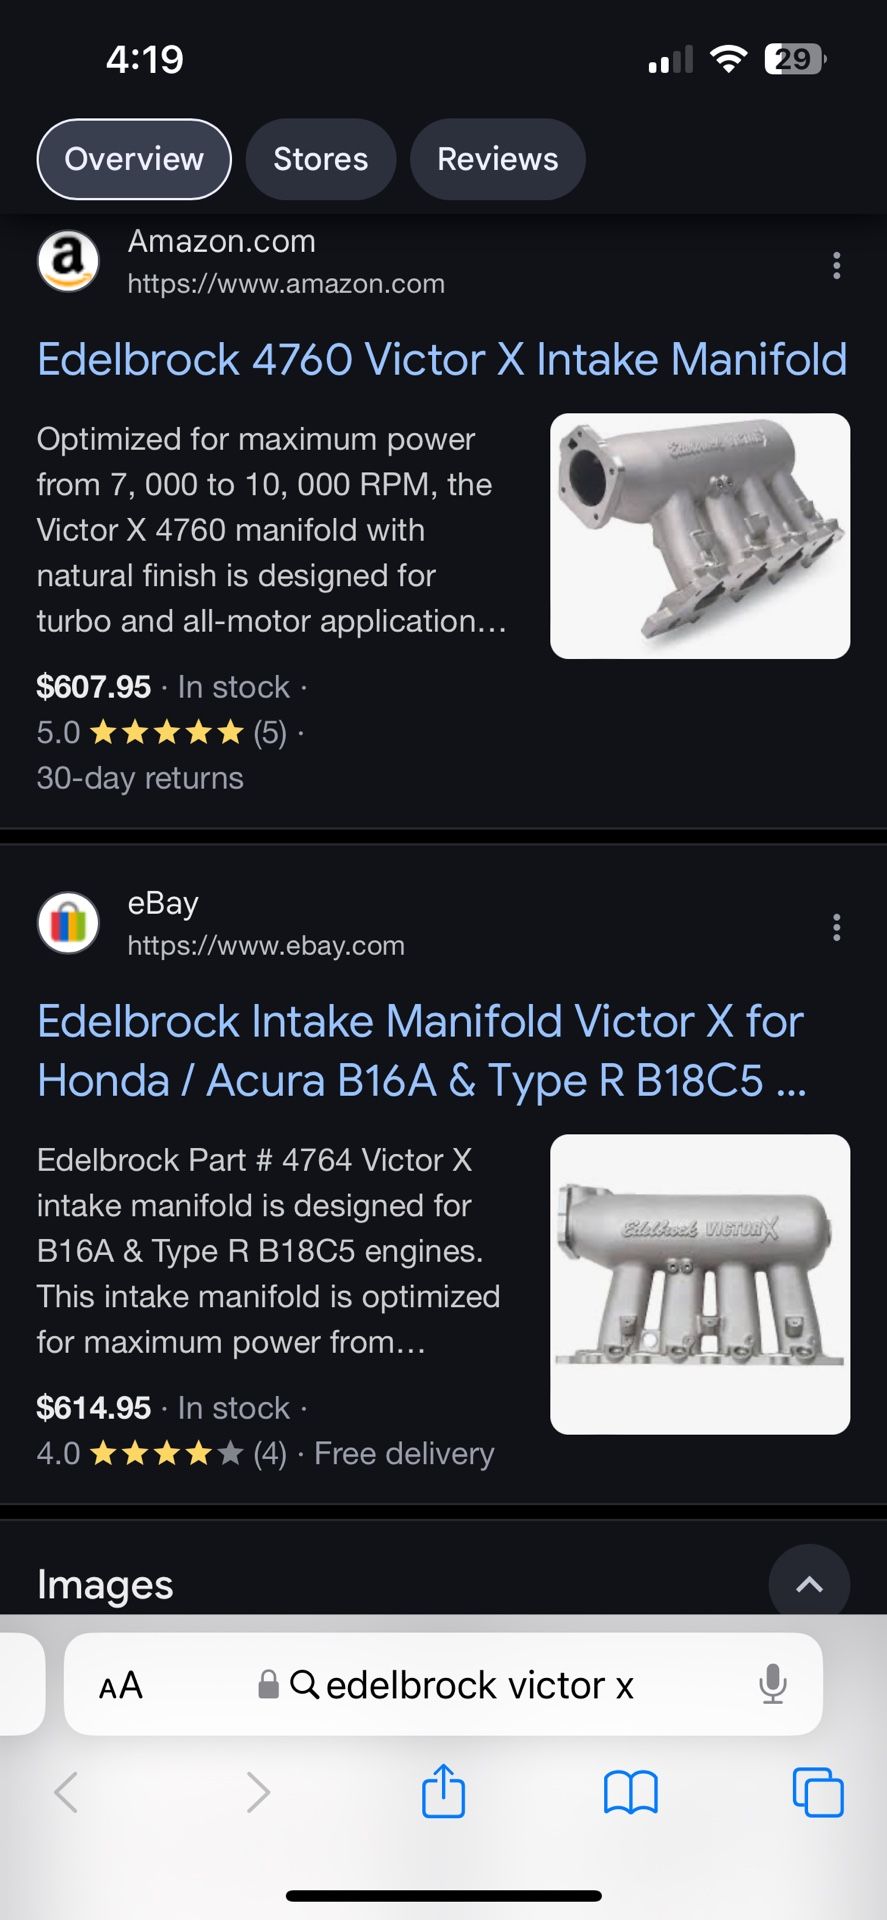Show open tabs in Safari

(x=817, y=1792)
